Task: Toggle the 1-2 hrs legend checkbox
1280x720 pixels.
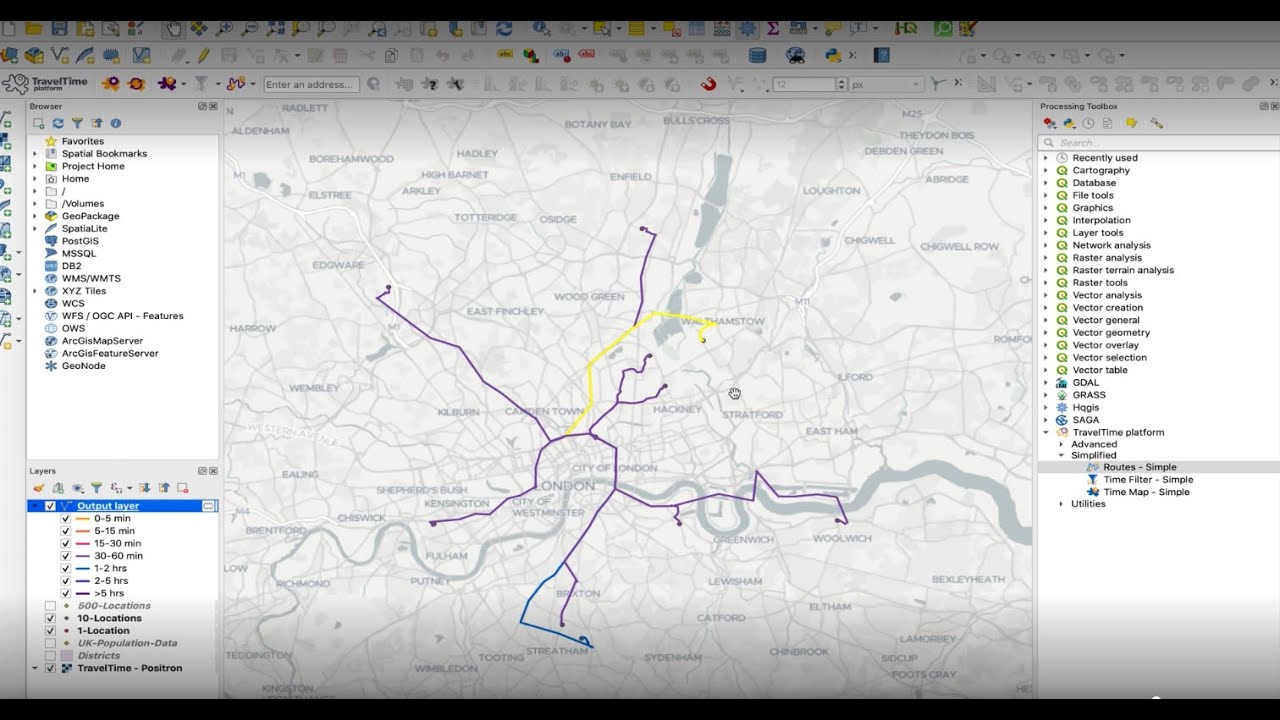Action: point(65,568)
